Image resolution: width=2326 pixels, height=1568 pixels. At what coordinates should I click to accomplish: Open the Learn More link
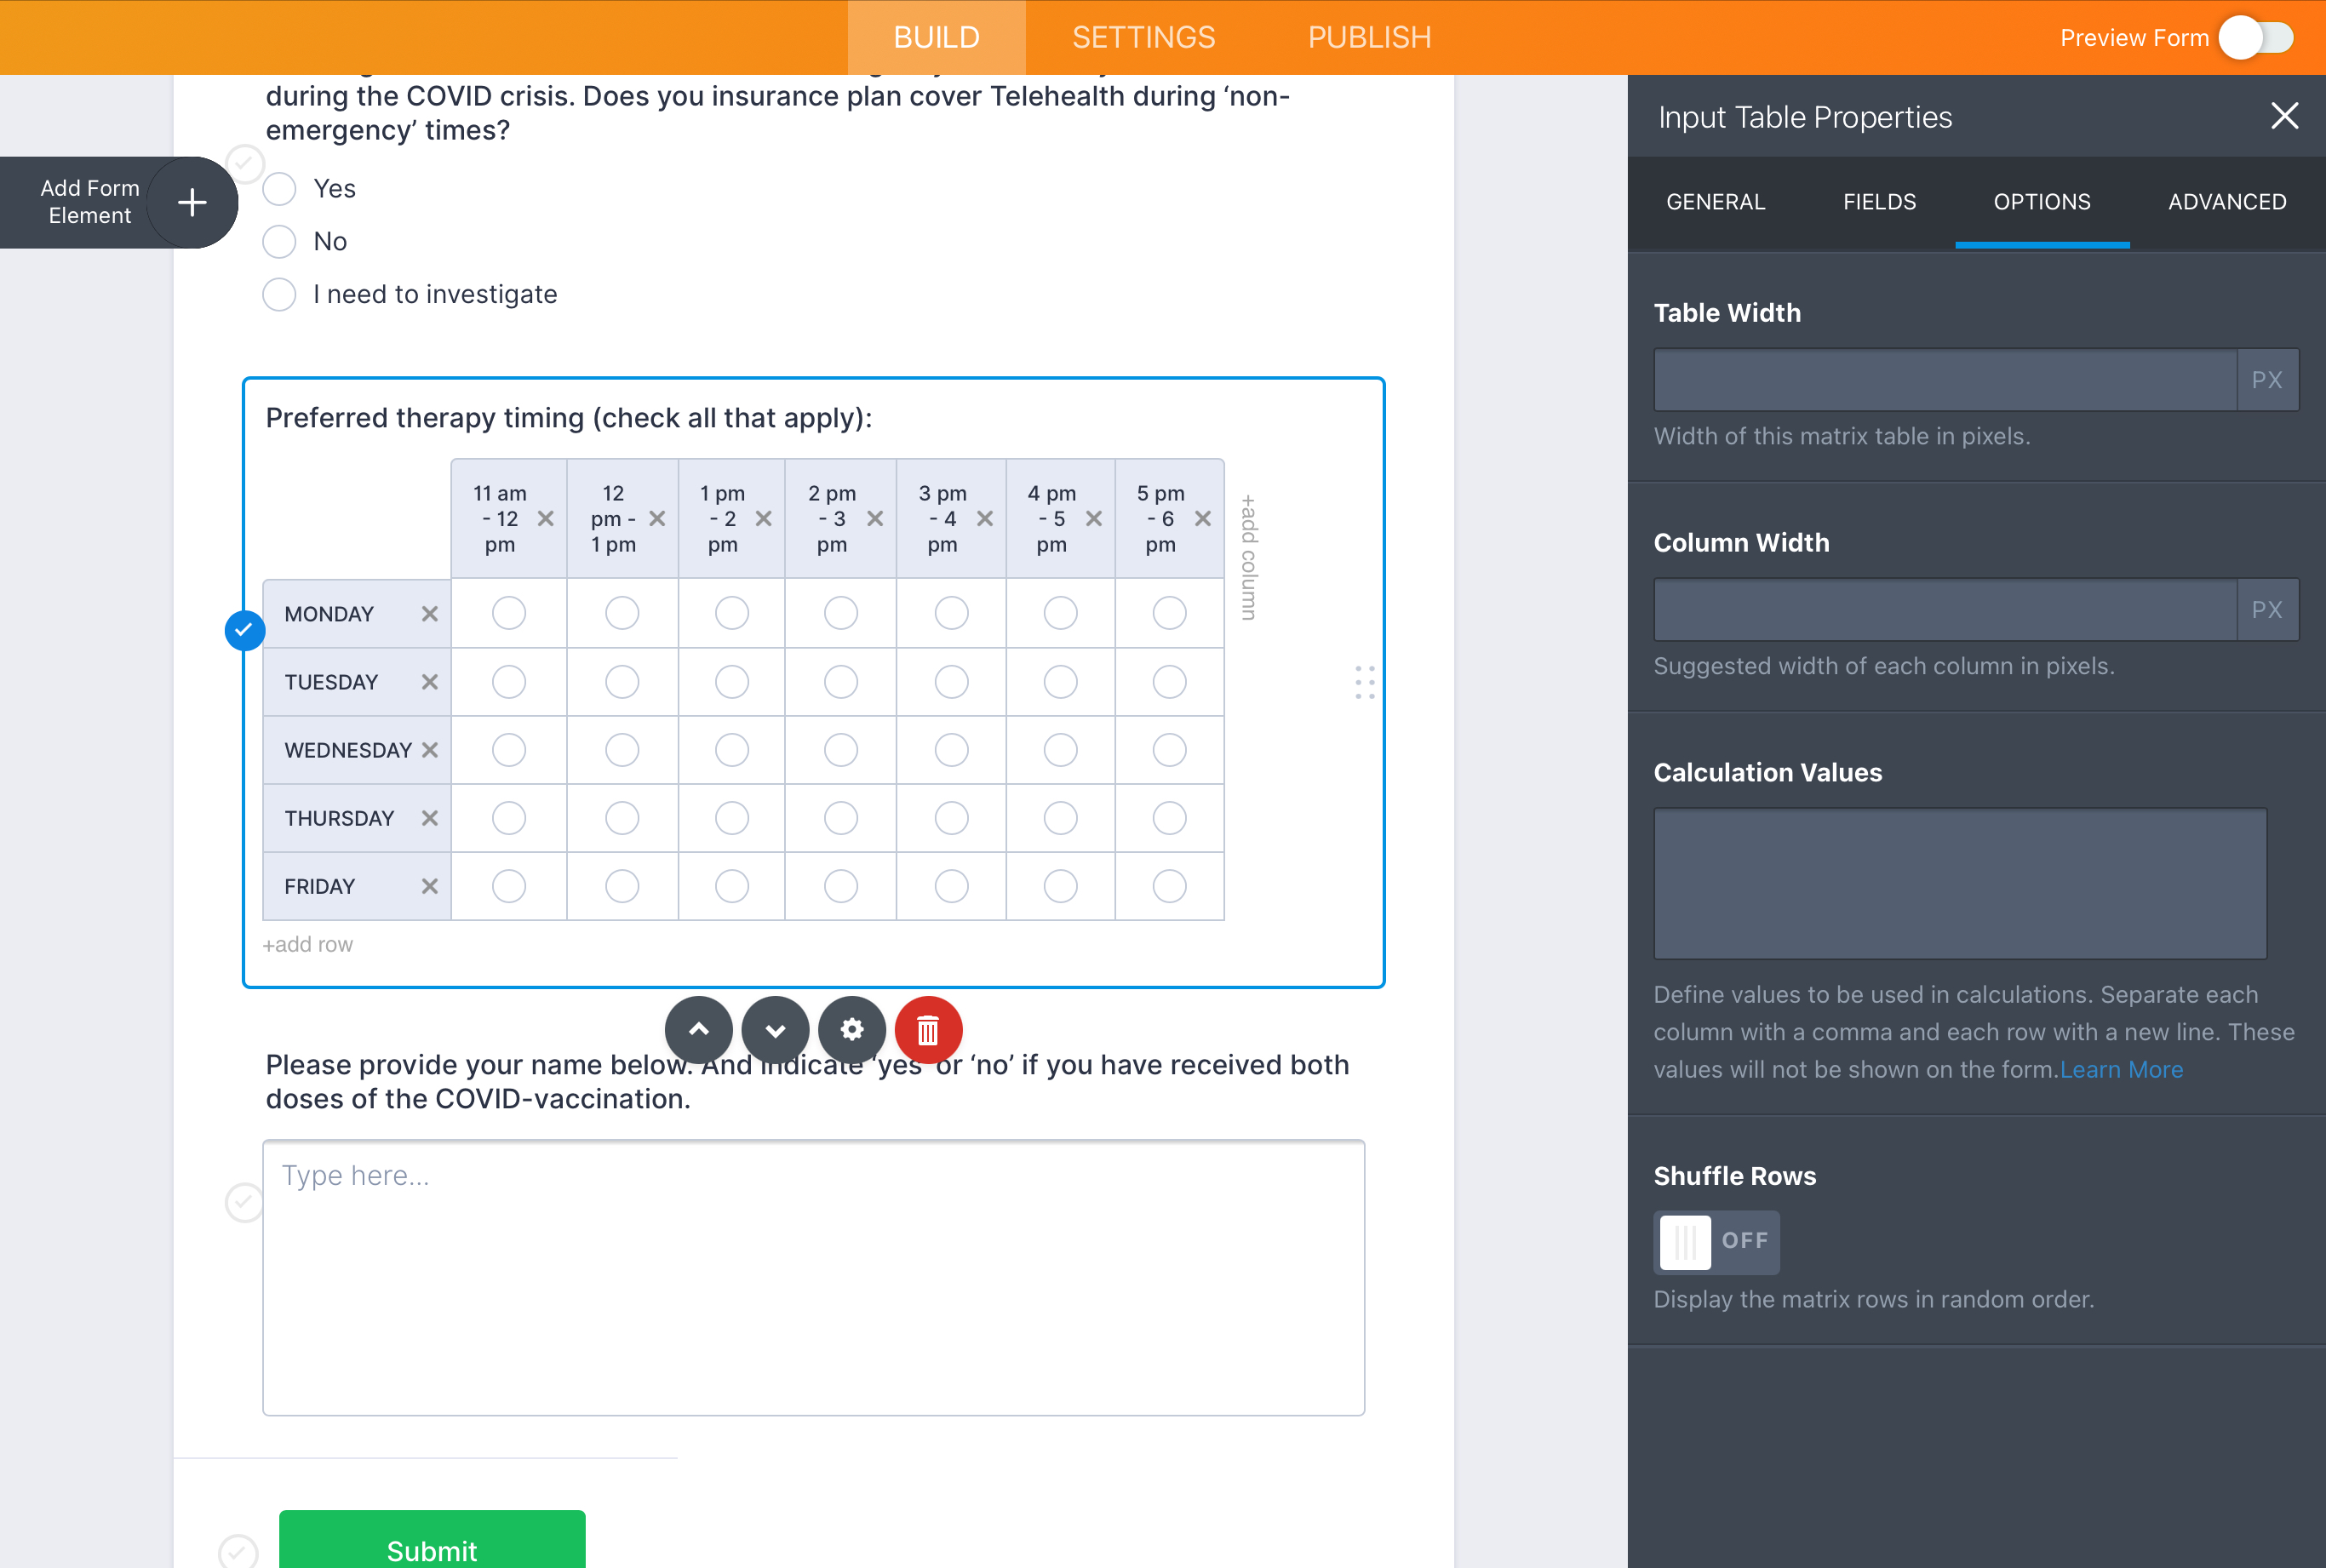point(2121,1069)
